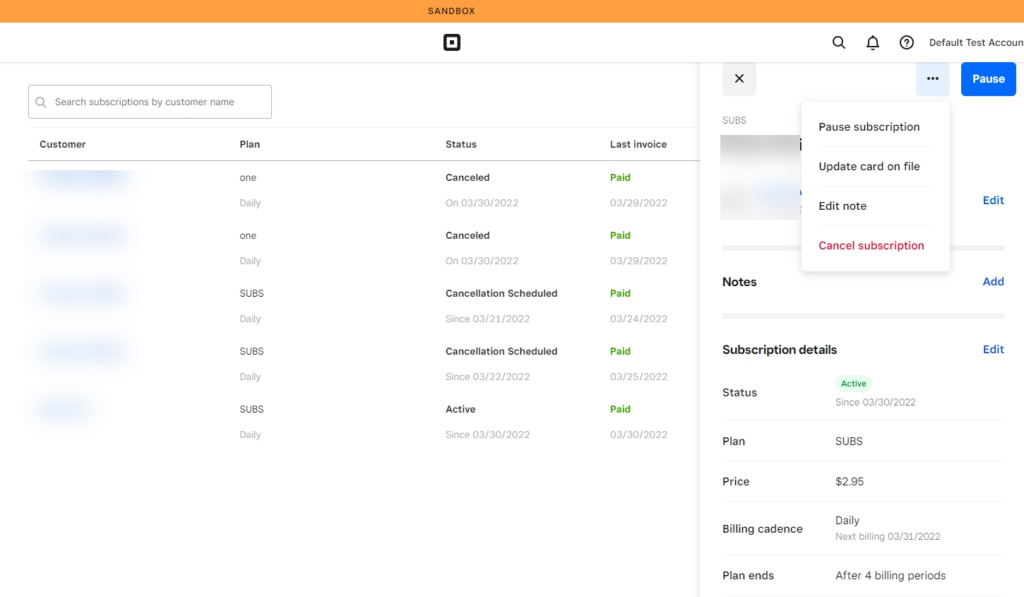The image size is (1024, 597).
Task: Click the search subscriptions input field
Action: pos(150,102)
